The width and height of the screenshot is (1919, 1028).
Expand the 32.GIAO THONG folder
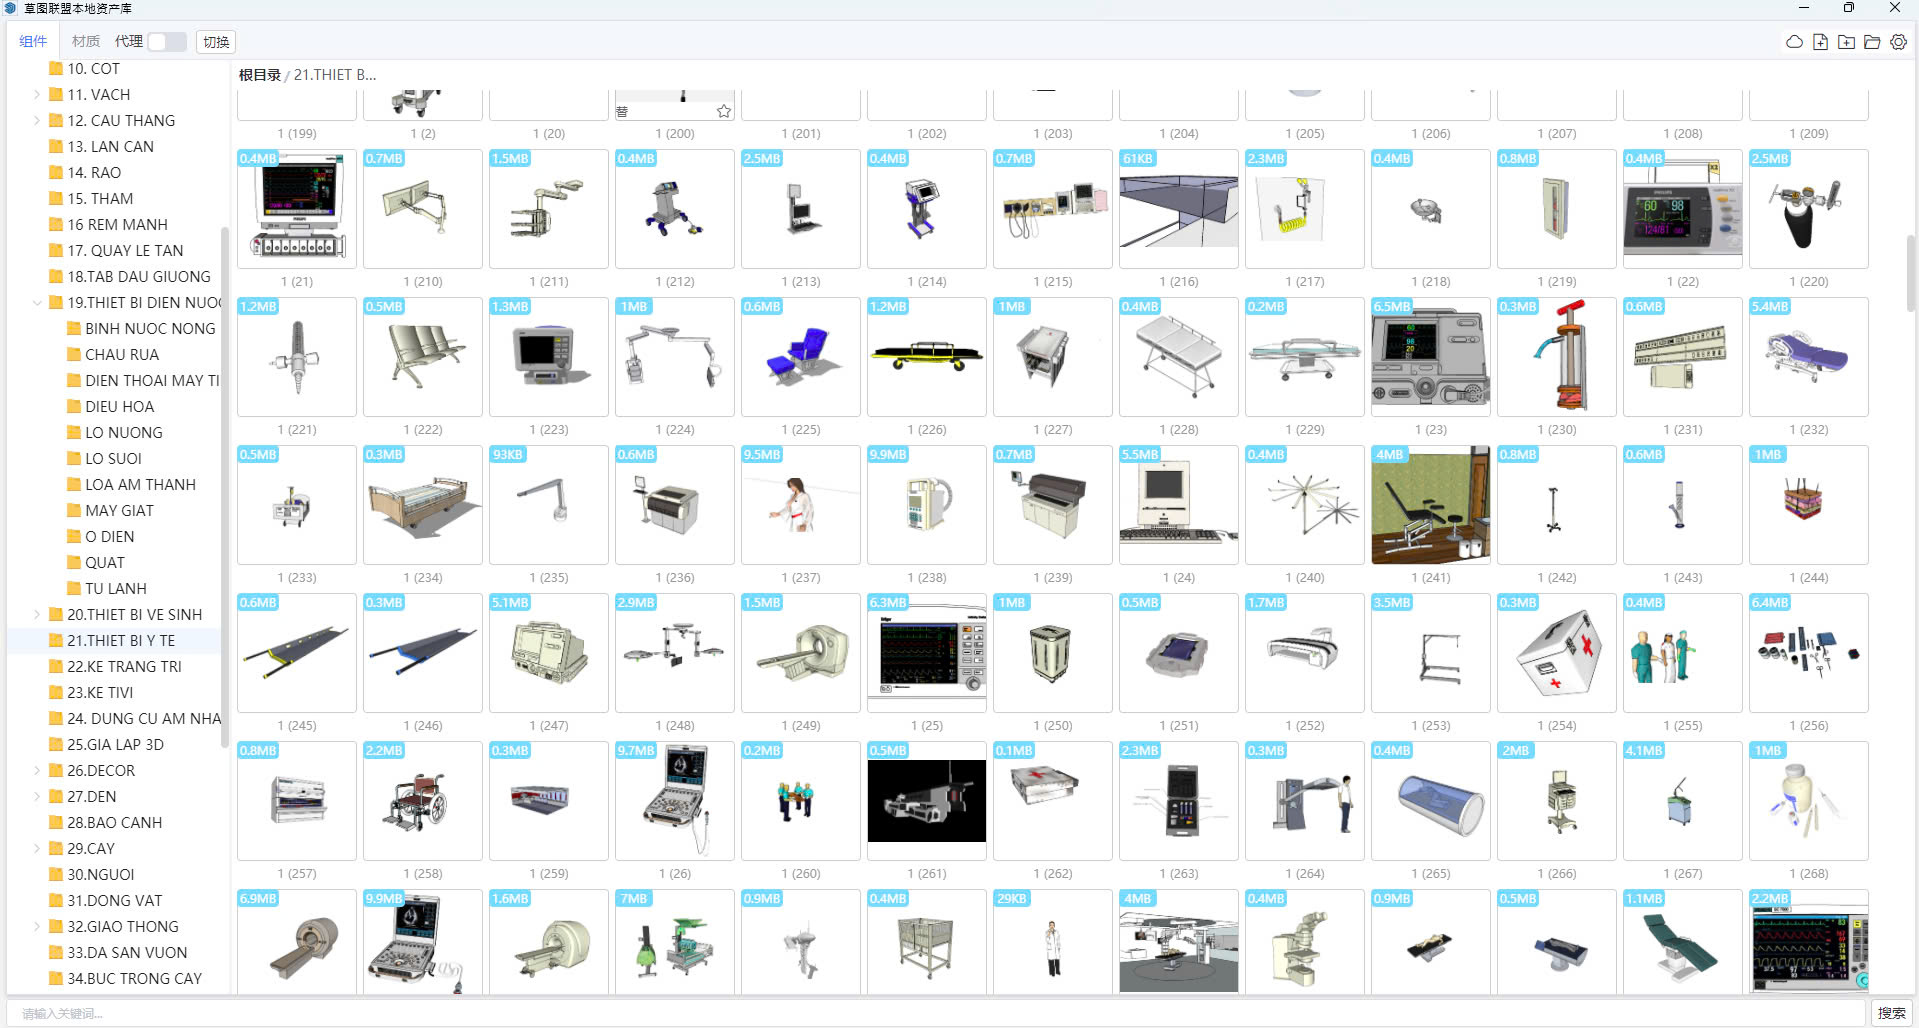pyautogui.click(x=37, y=927)
